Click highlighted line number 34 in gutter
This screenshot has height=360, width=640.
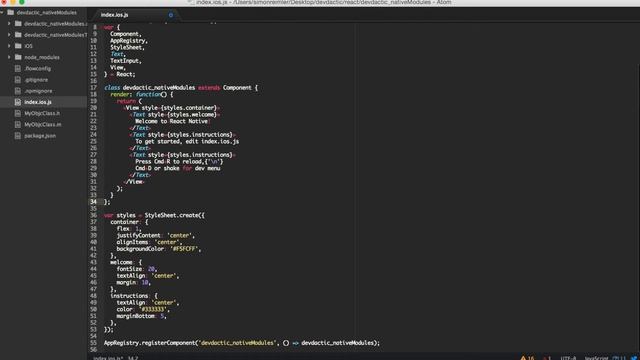93,202
